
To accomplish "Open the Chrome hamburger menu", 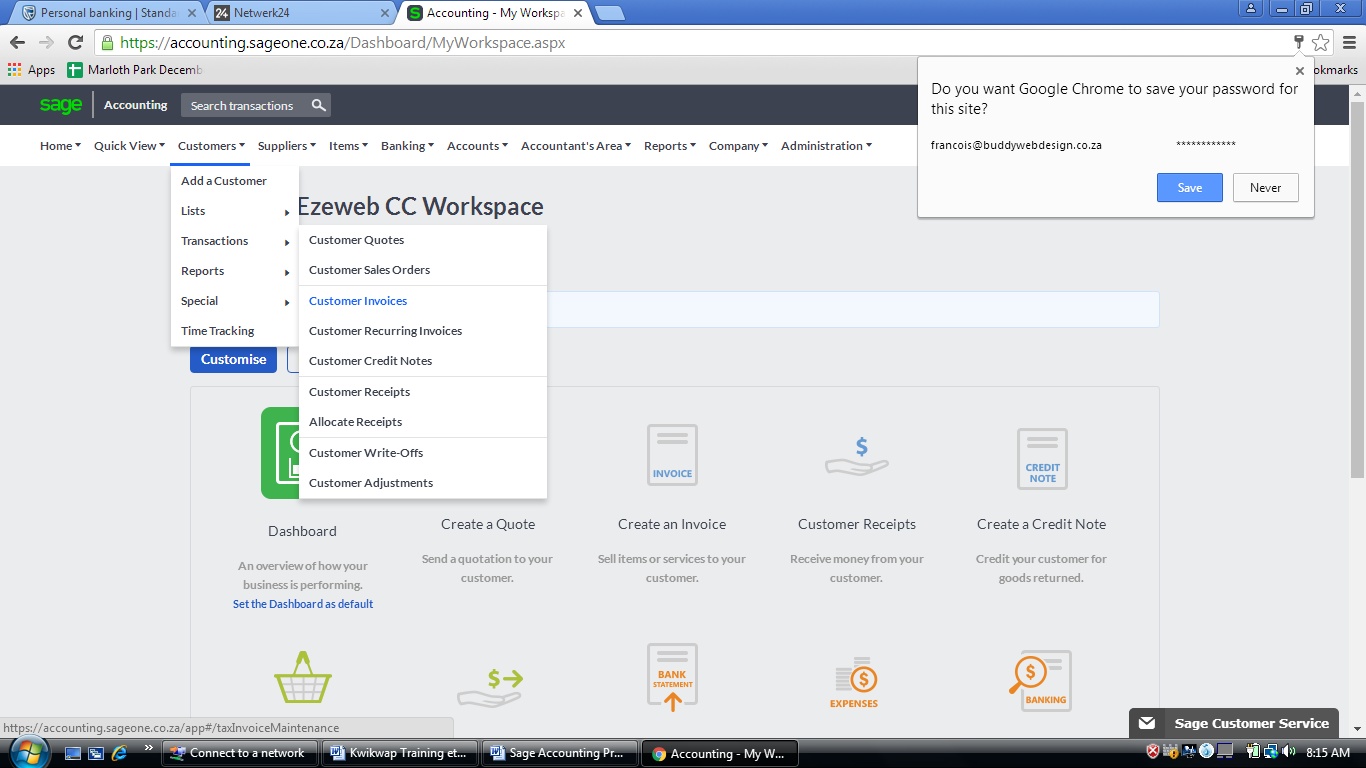I will pyautogui.click(x=1349, y=42).
